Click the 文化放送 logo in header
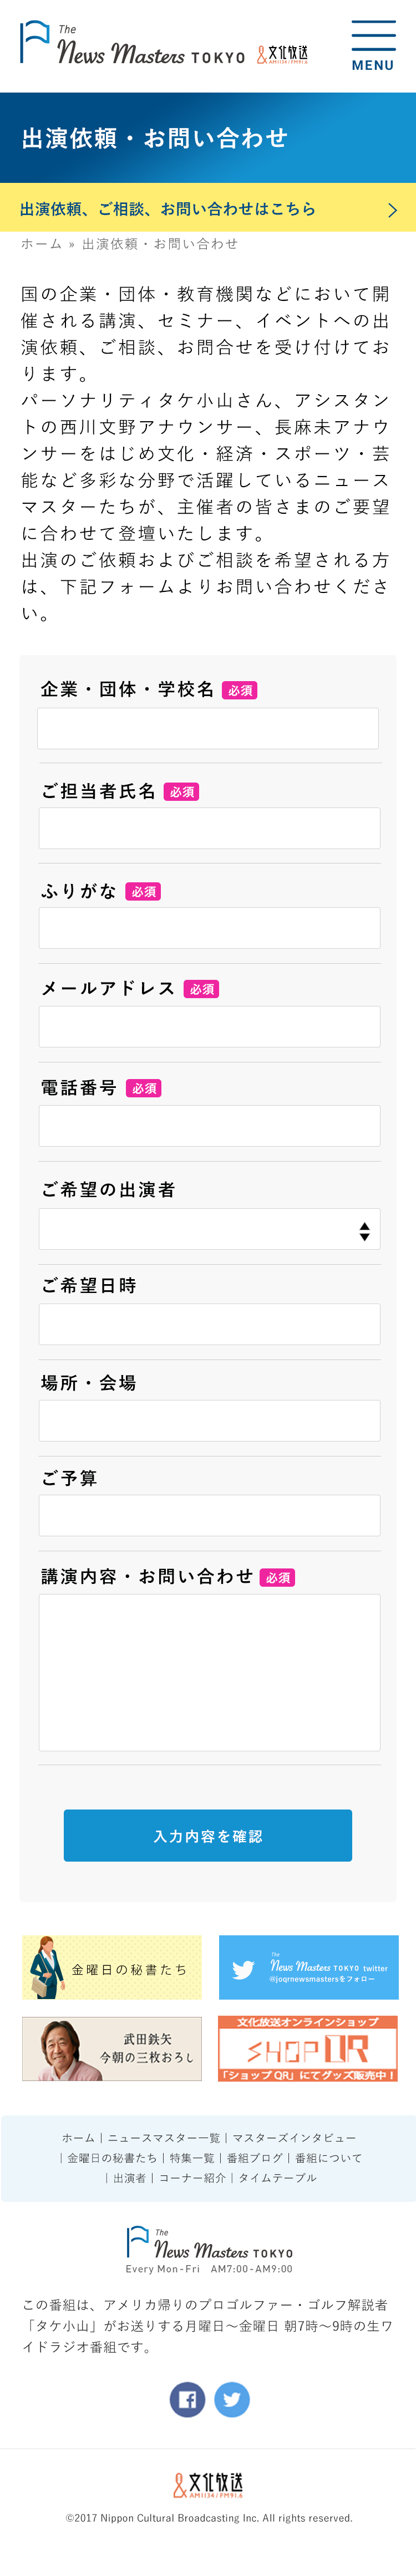This screenshot has width=416, height=2576. coord(283,54)
